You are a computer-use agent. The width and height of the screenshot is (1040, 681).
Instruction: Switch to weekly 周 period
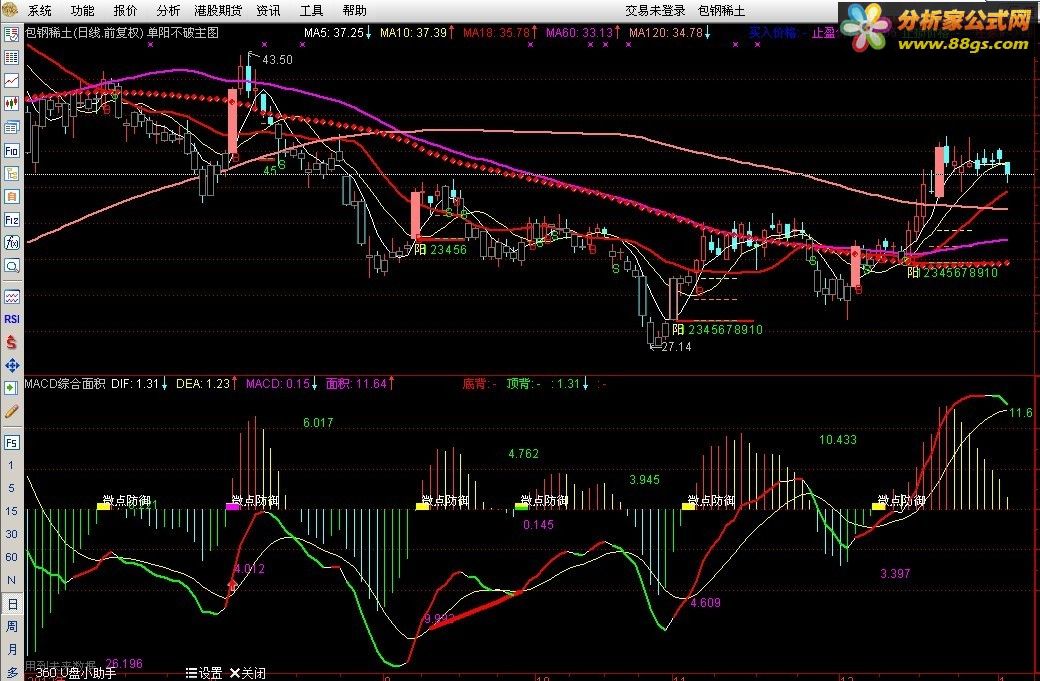tap(11, 627)
